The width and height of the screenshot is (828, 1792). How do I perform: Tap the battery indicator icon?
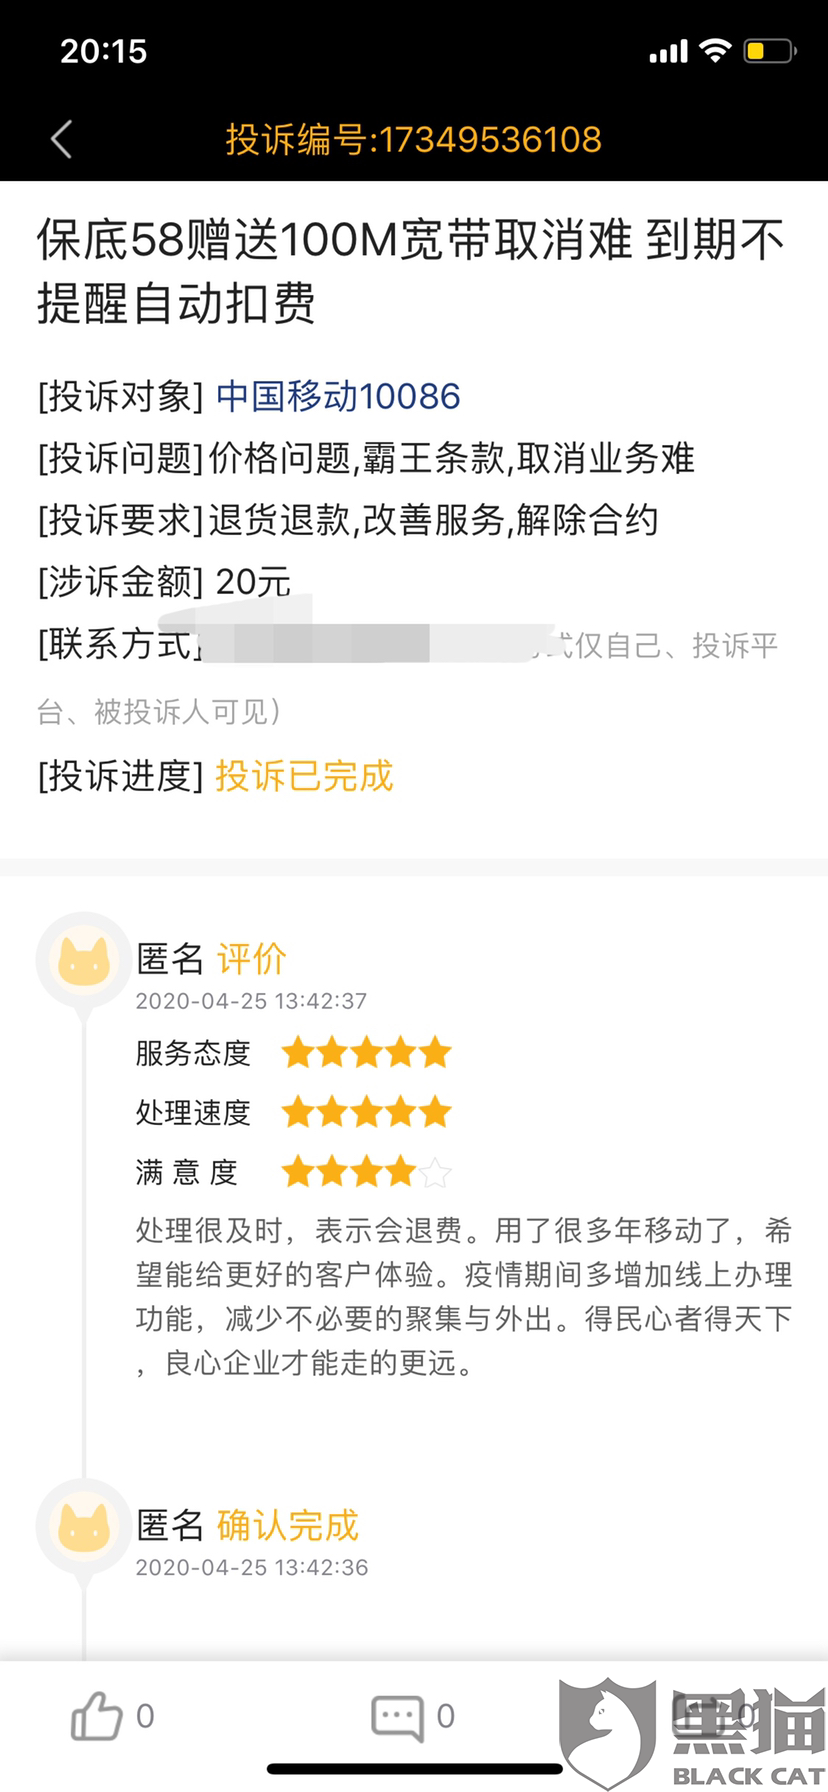tap(769, 51)
